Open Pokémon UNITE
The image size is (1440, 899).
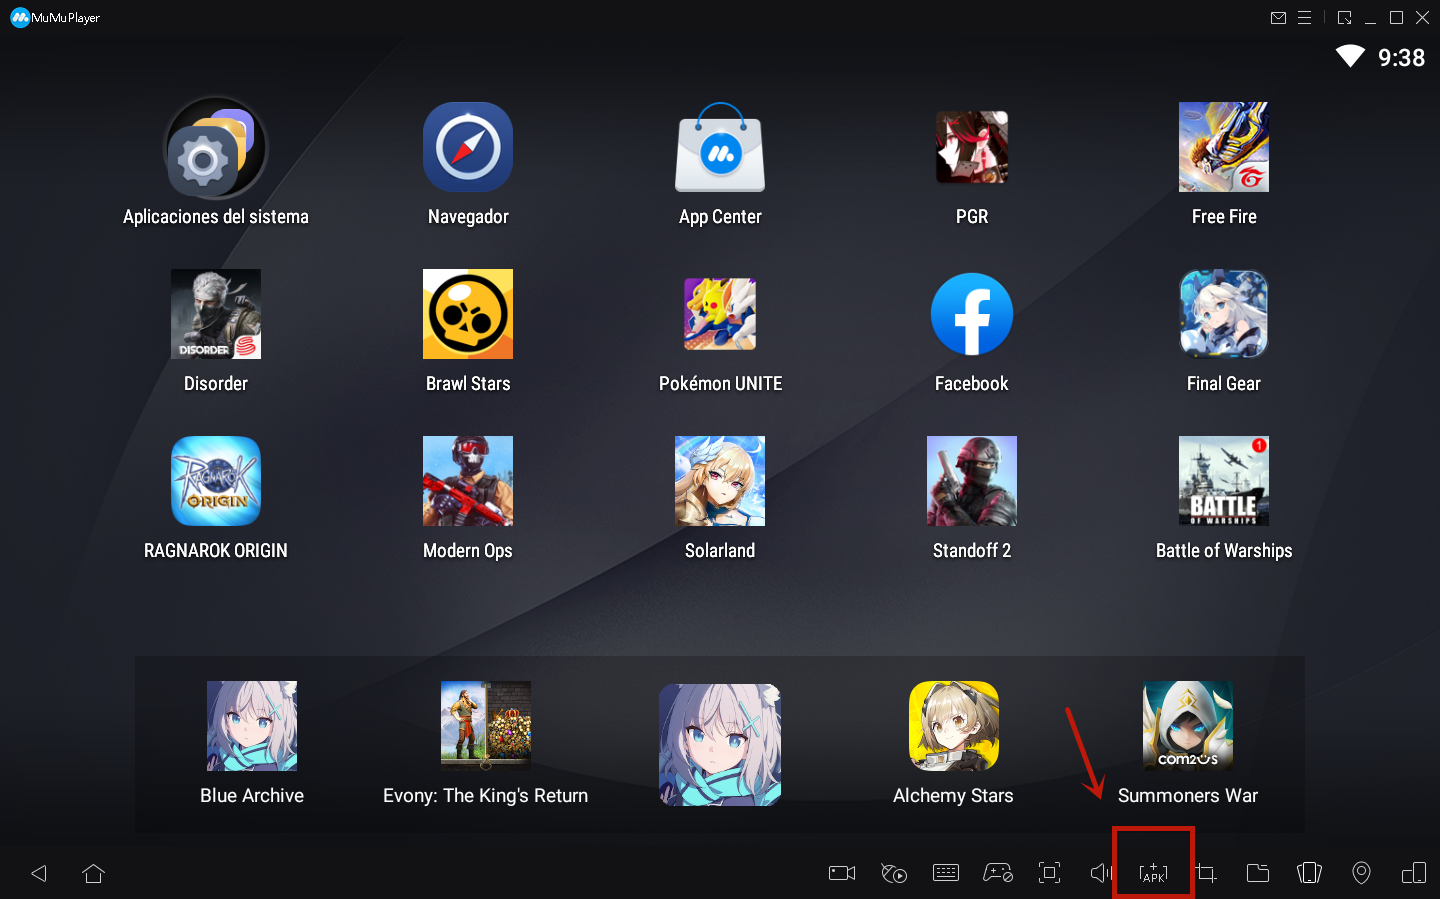720,314
